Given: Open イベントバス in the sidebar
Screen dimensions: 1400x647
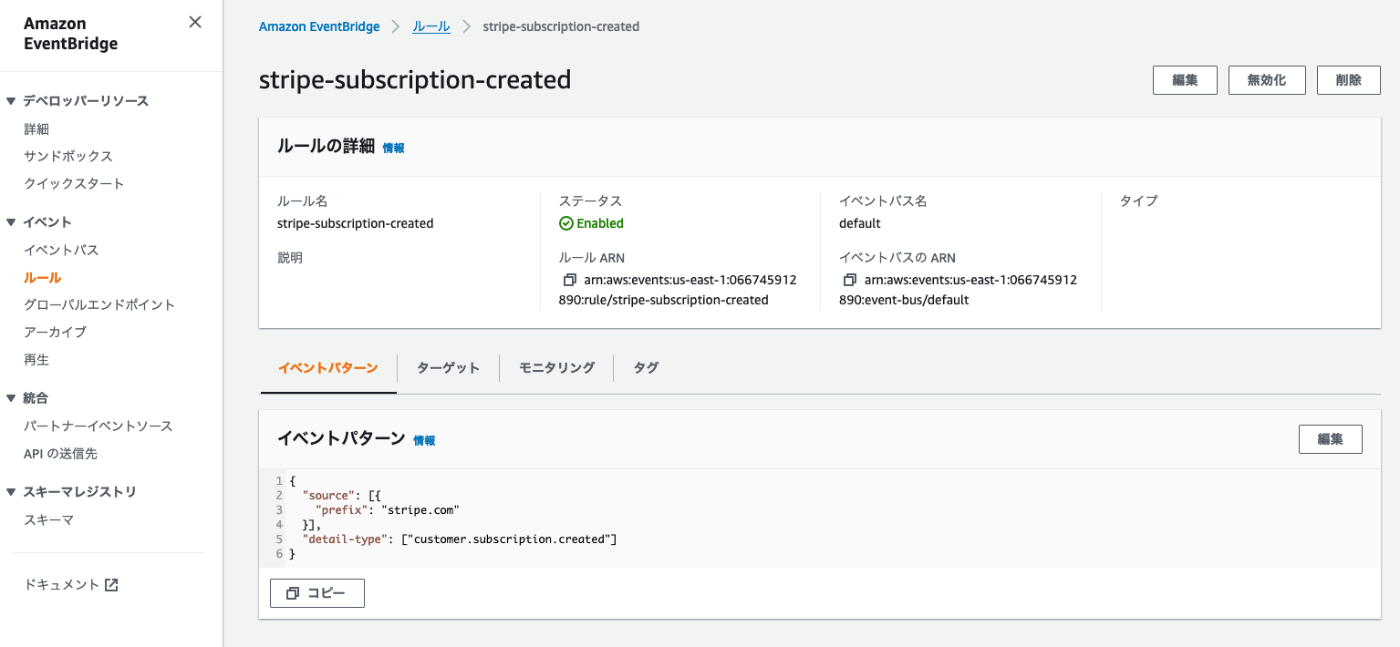Looking at the screenshot, I should pos(61,250).
